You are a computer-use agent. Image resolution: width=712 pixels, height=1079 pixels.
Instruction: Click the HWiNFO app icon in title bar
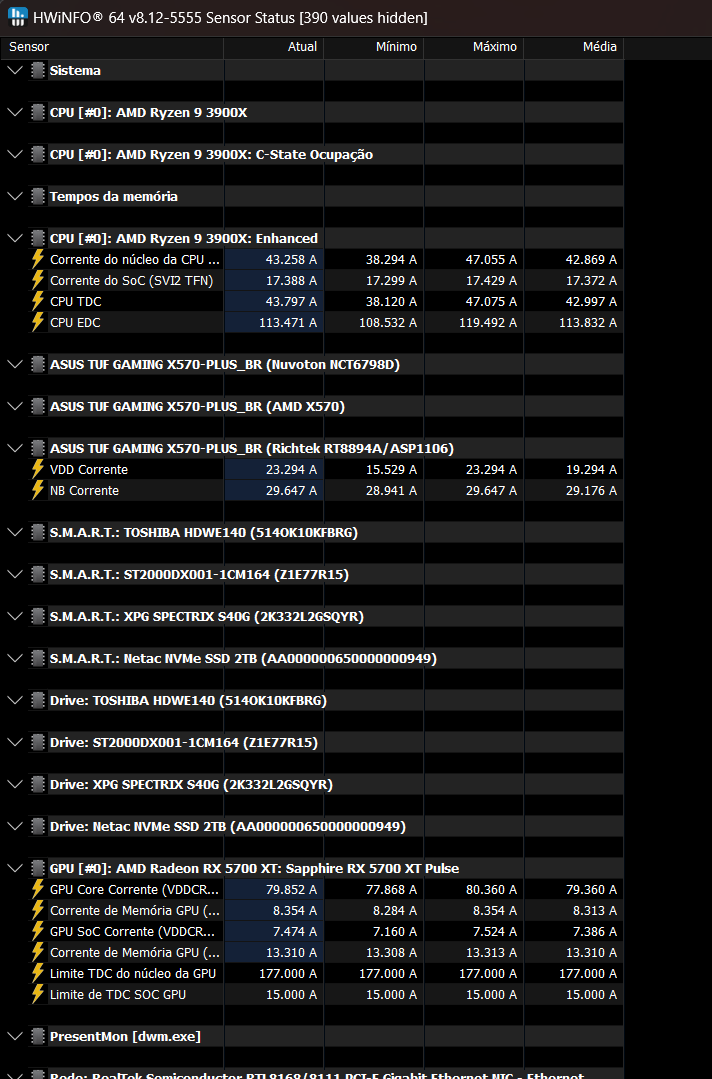pos(17,17)
